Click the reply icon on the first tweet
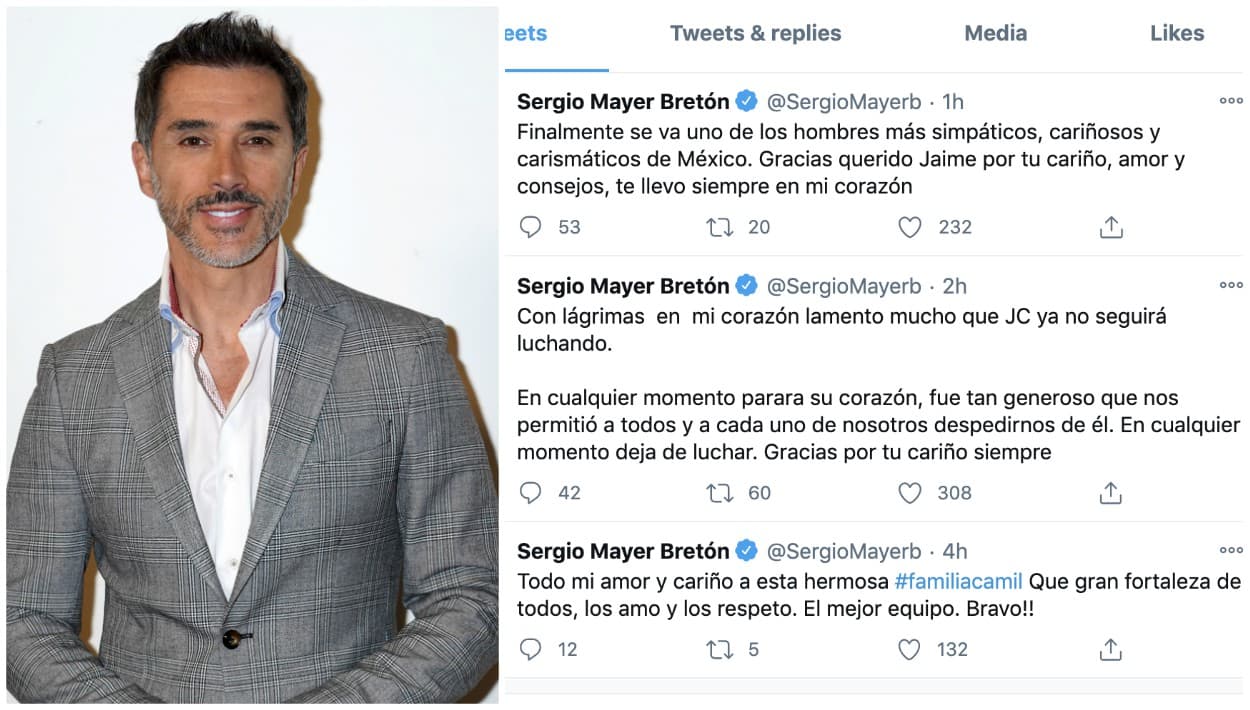This screenshot has height=710, width=1250. (x=531, y=227)
